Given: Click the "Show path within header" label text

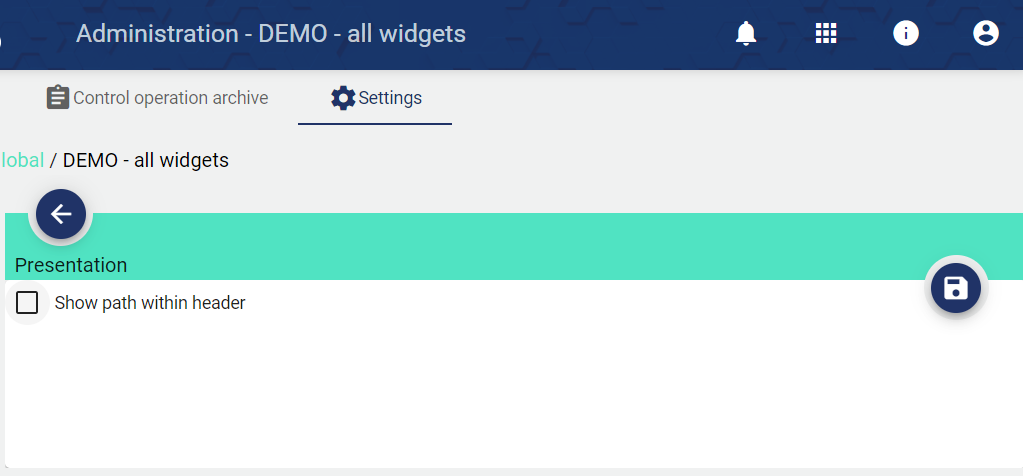Looking at the screenshot, I should [150, 302].
